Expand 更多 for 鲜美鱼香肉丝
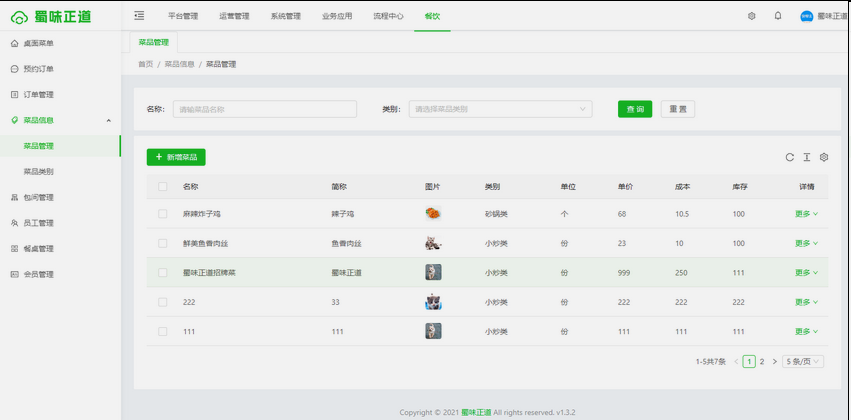 coord(806,243)
